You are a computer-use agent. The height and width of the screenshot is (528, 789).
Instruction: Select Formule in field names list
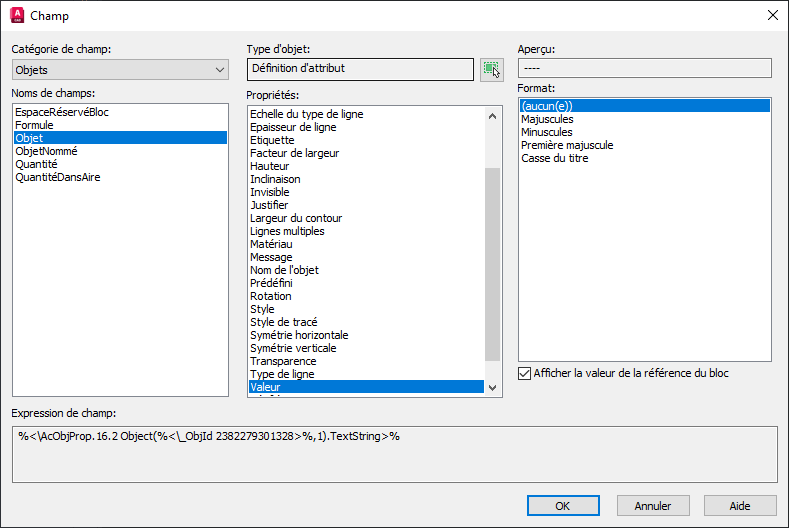pyautogui.click(x=34, y=125)
